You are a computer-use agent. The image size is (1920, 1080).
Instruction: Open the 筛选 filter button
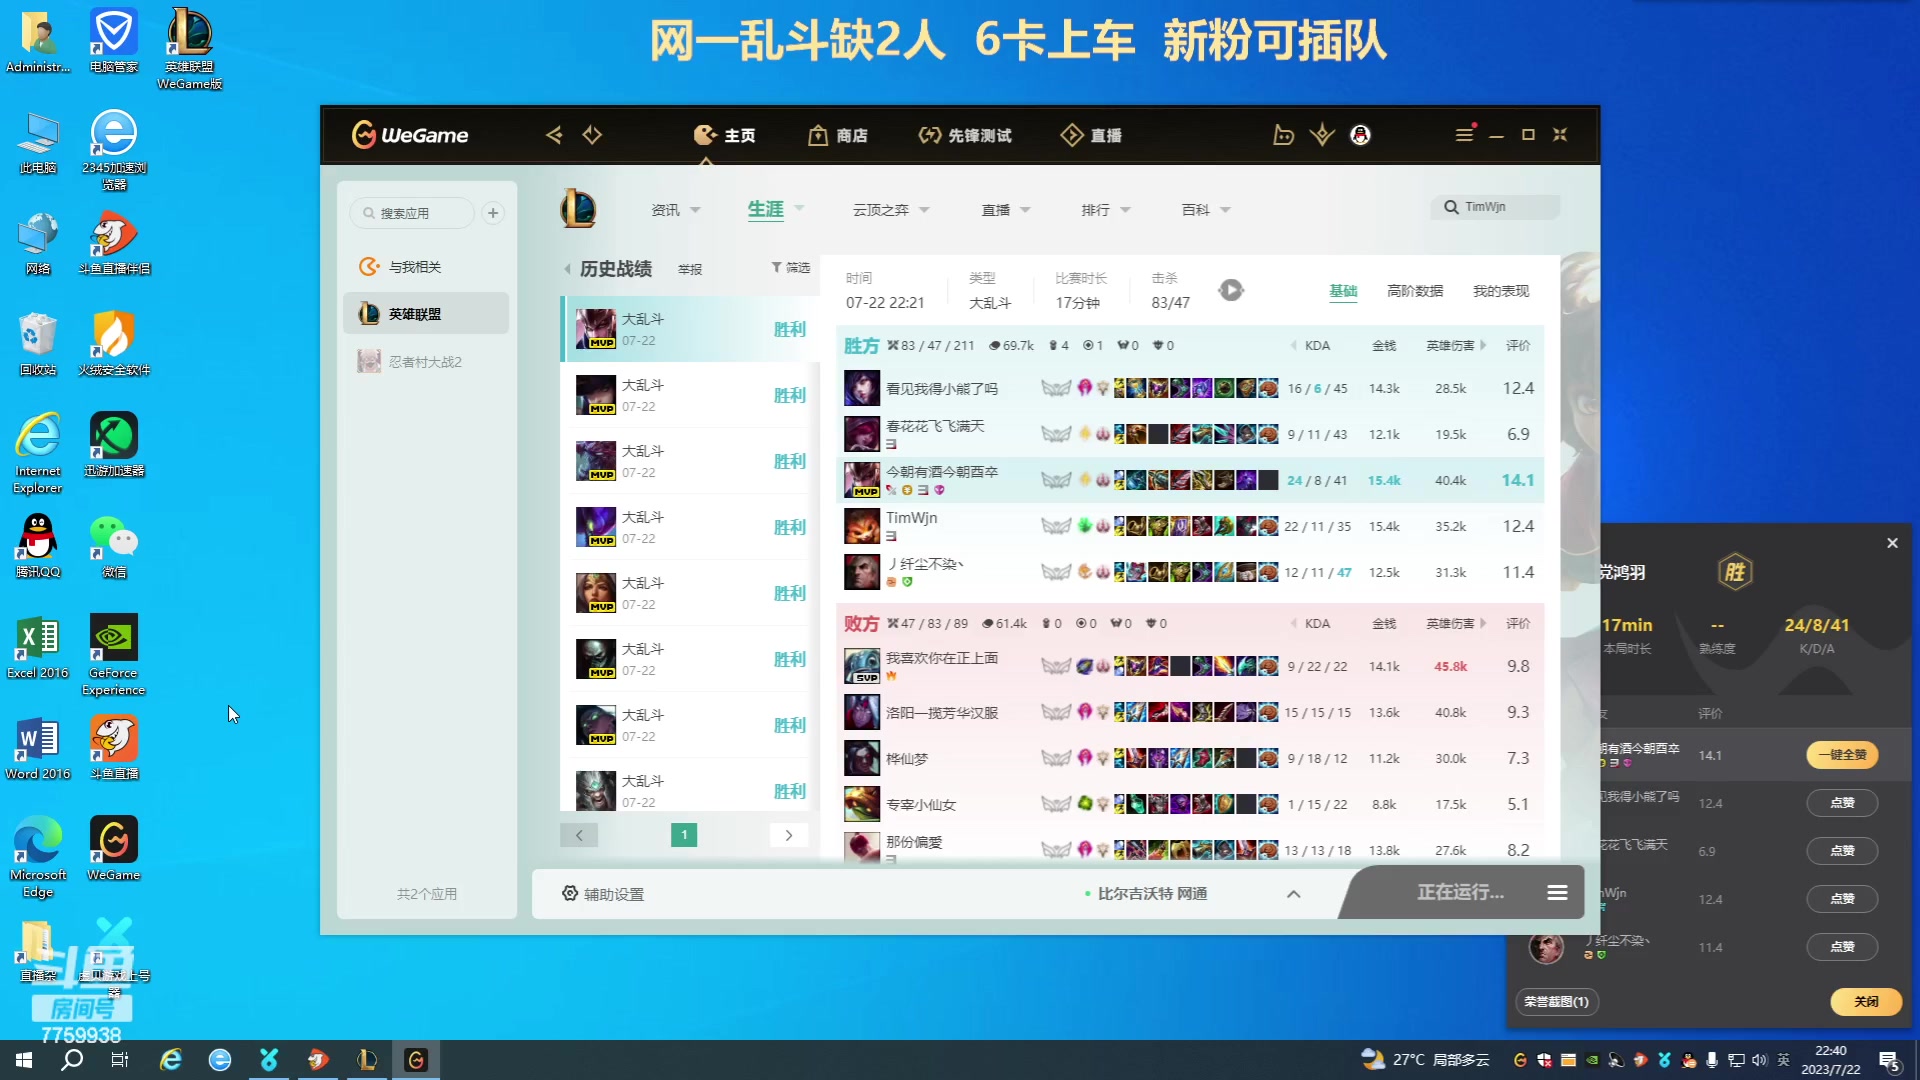pos(790,268)
